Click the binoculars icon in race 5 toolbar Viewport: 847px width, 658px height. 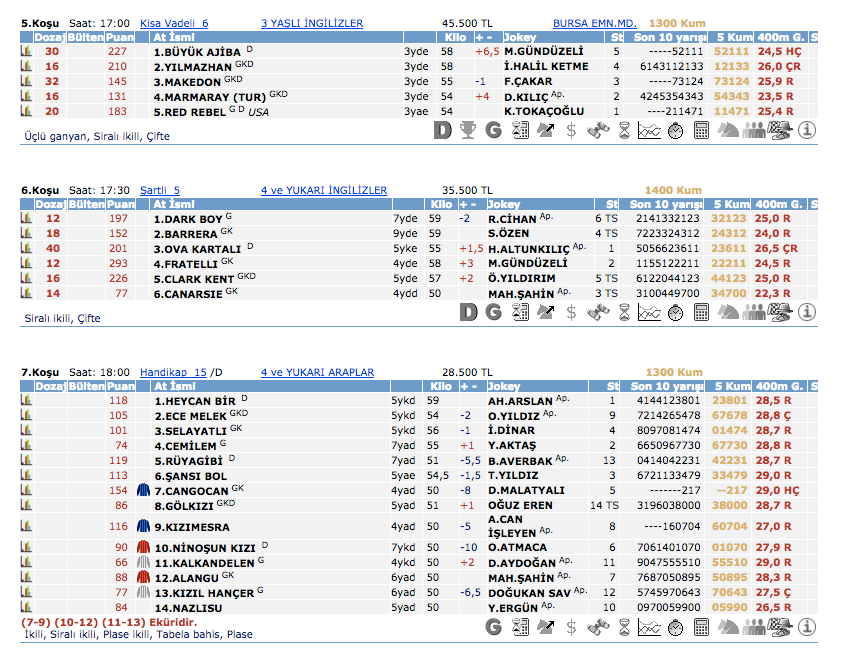pos(597,129)
